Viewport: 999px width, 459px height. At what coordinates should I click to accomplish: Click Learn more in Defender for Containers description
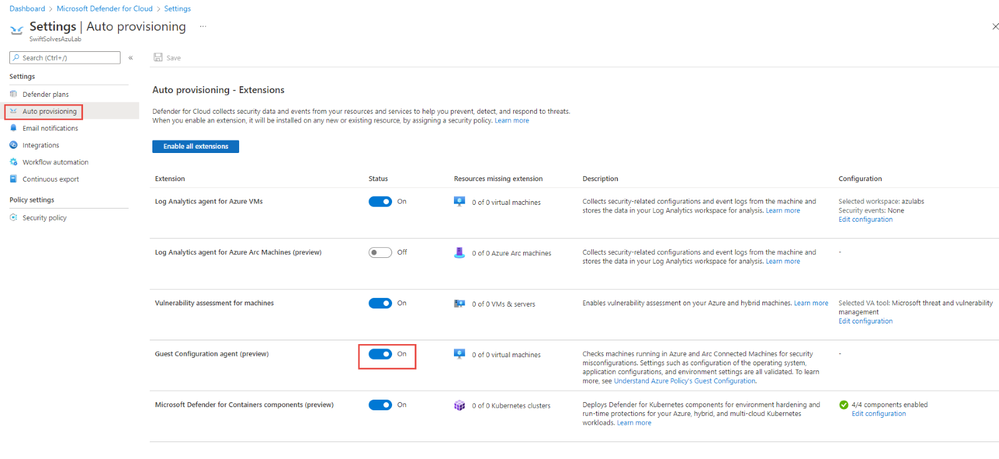click(634, 423)
